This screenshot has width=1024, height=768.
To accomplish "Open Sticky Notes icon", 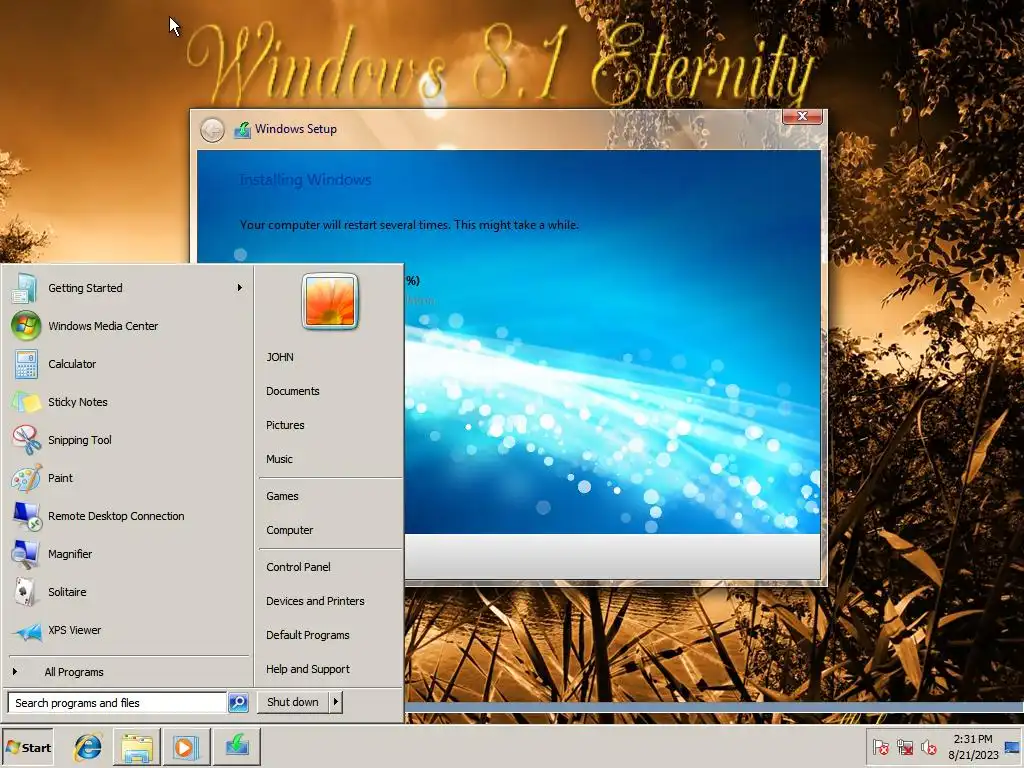I will (x=26, y=402).
